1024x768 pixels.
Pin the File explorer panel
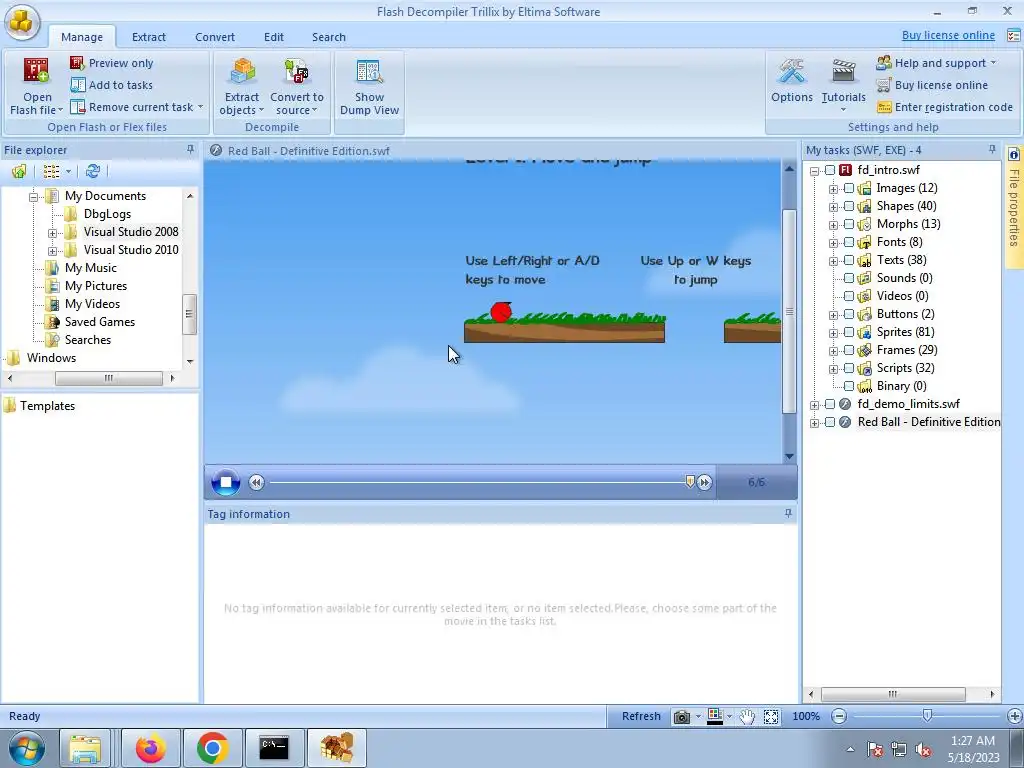click(x=190, y=150)
